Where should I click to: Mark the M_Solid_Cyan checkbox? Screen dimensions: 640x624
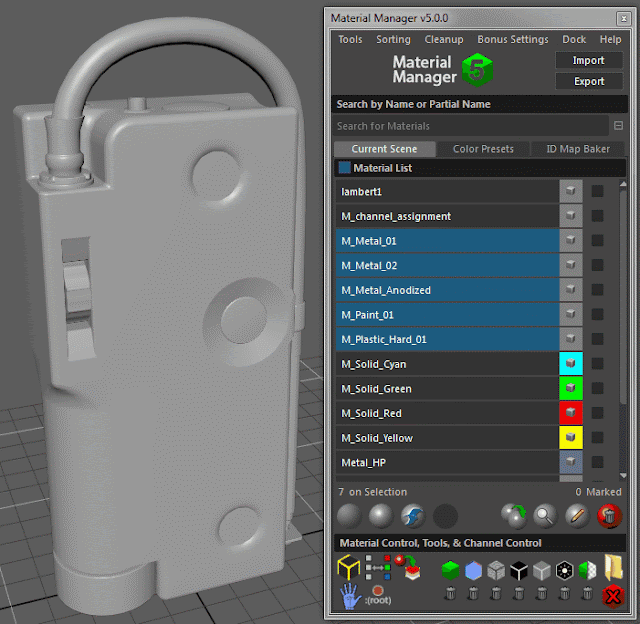pos(598,364)
